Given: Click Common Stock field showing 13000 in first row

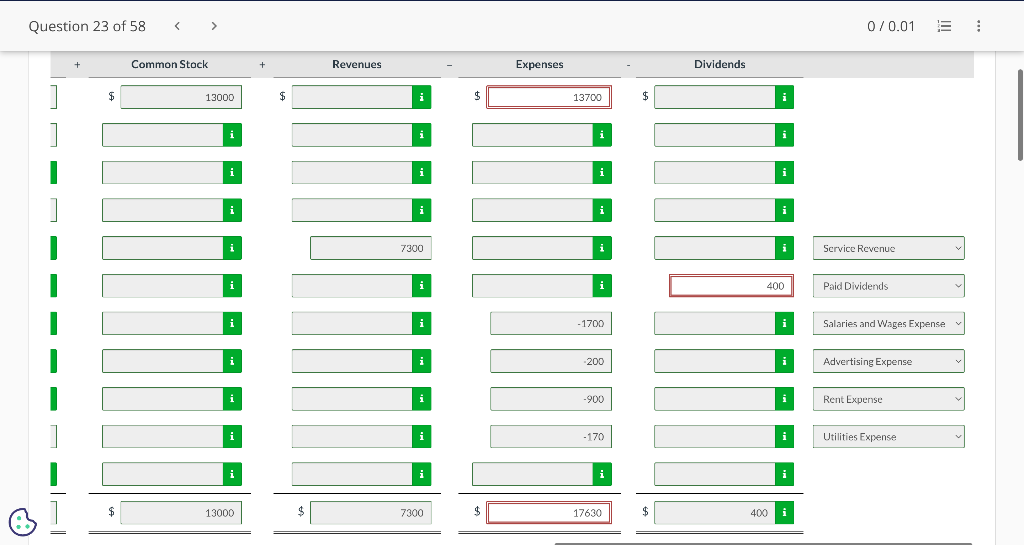Looking at the screenshot, I should click(x=181, y=97).
